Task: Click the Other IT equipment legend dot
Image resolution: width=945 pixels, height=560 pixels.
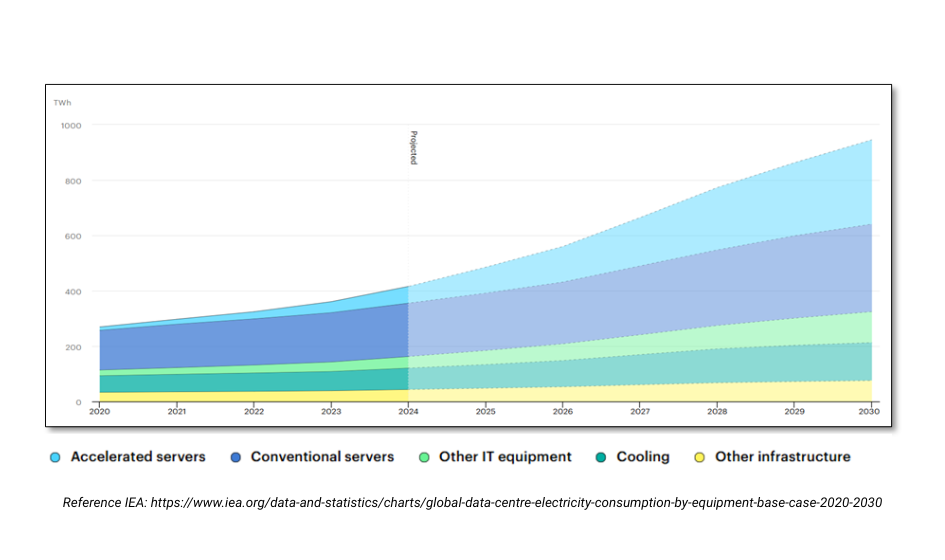Action: pos(424,457)
